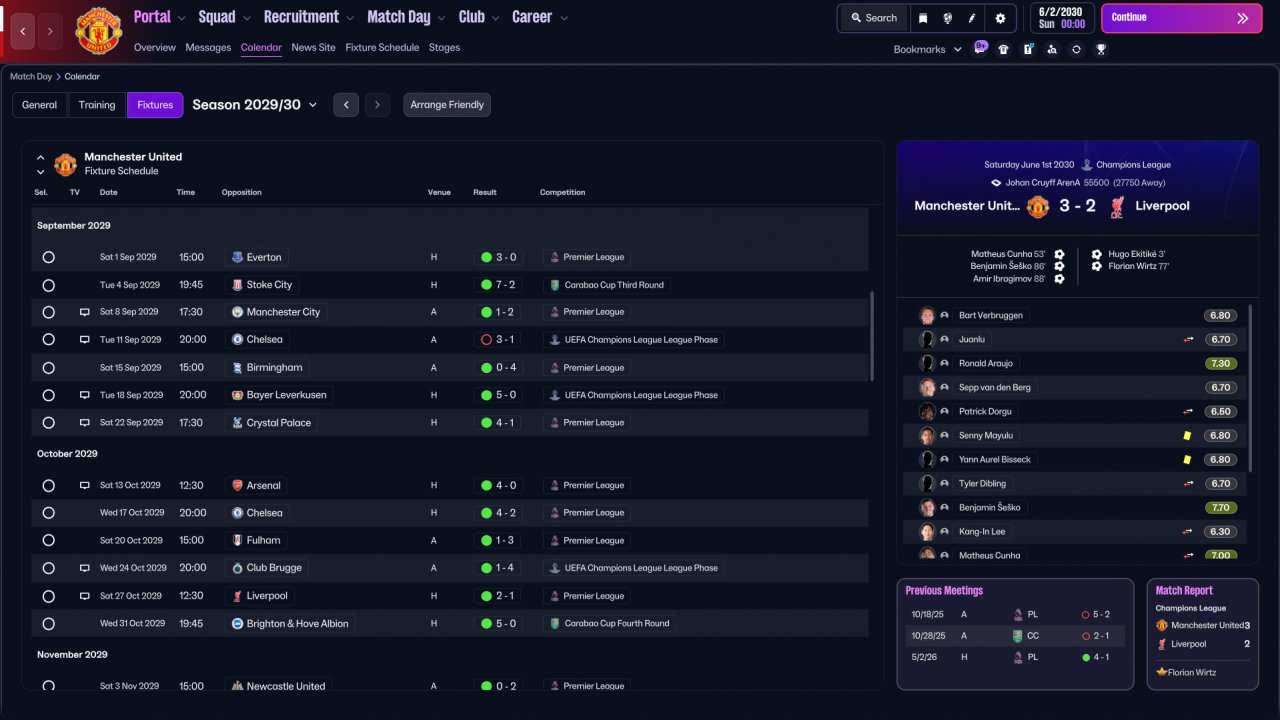Click the shirt icon in the bookmarks bar
This screenshot has height=720, width=1280.
(x=1004, y=49)
